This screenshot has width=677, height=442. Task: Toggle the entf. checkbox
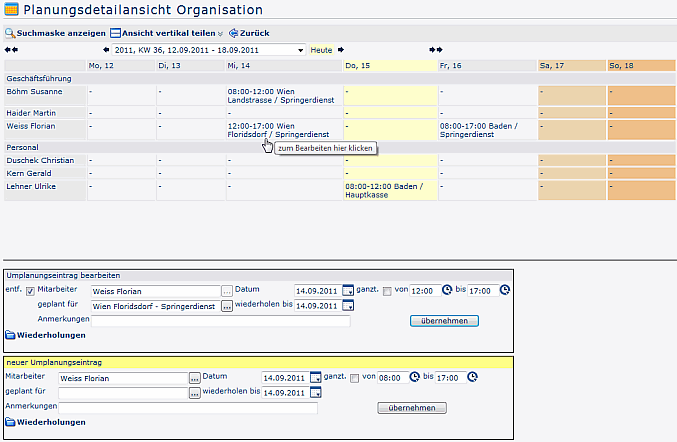pyautogui.click(x=29, y=291)
